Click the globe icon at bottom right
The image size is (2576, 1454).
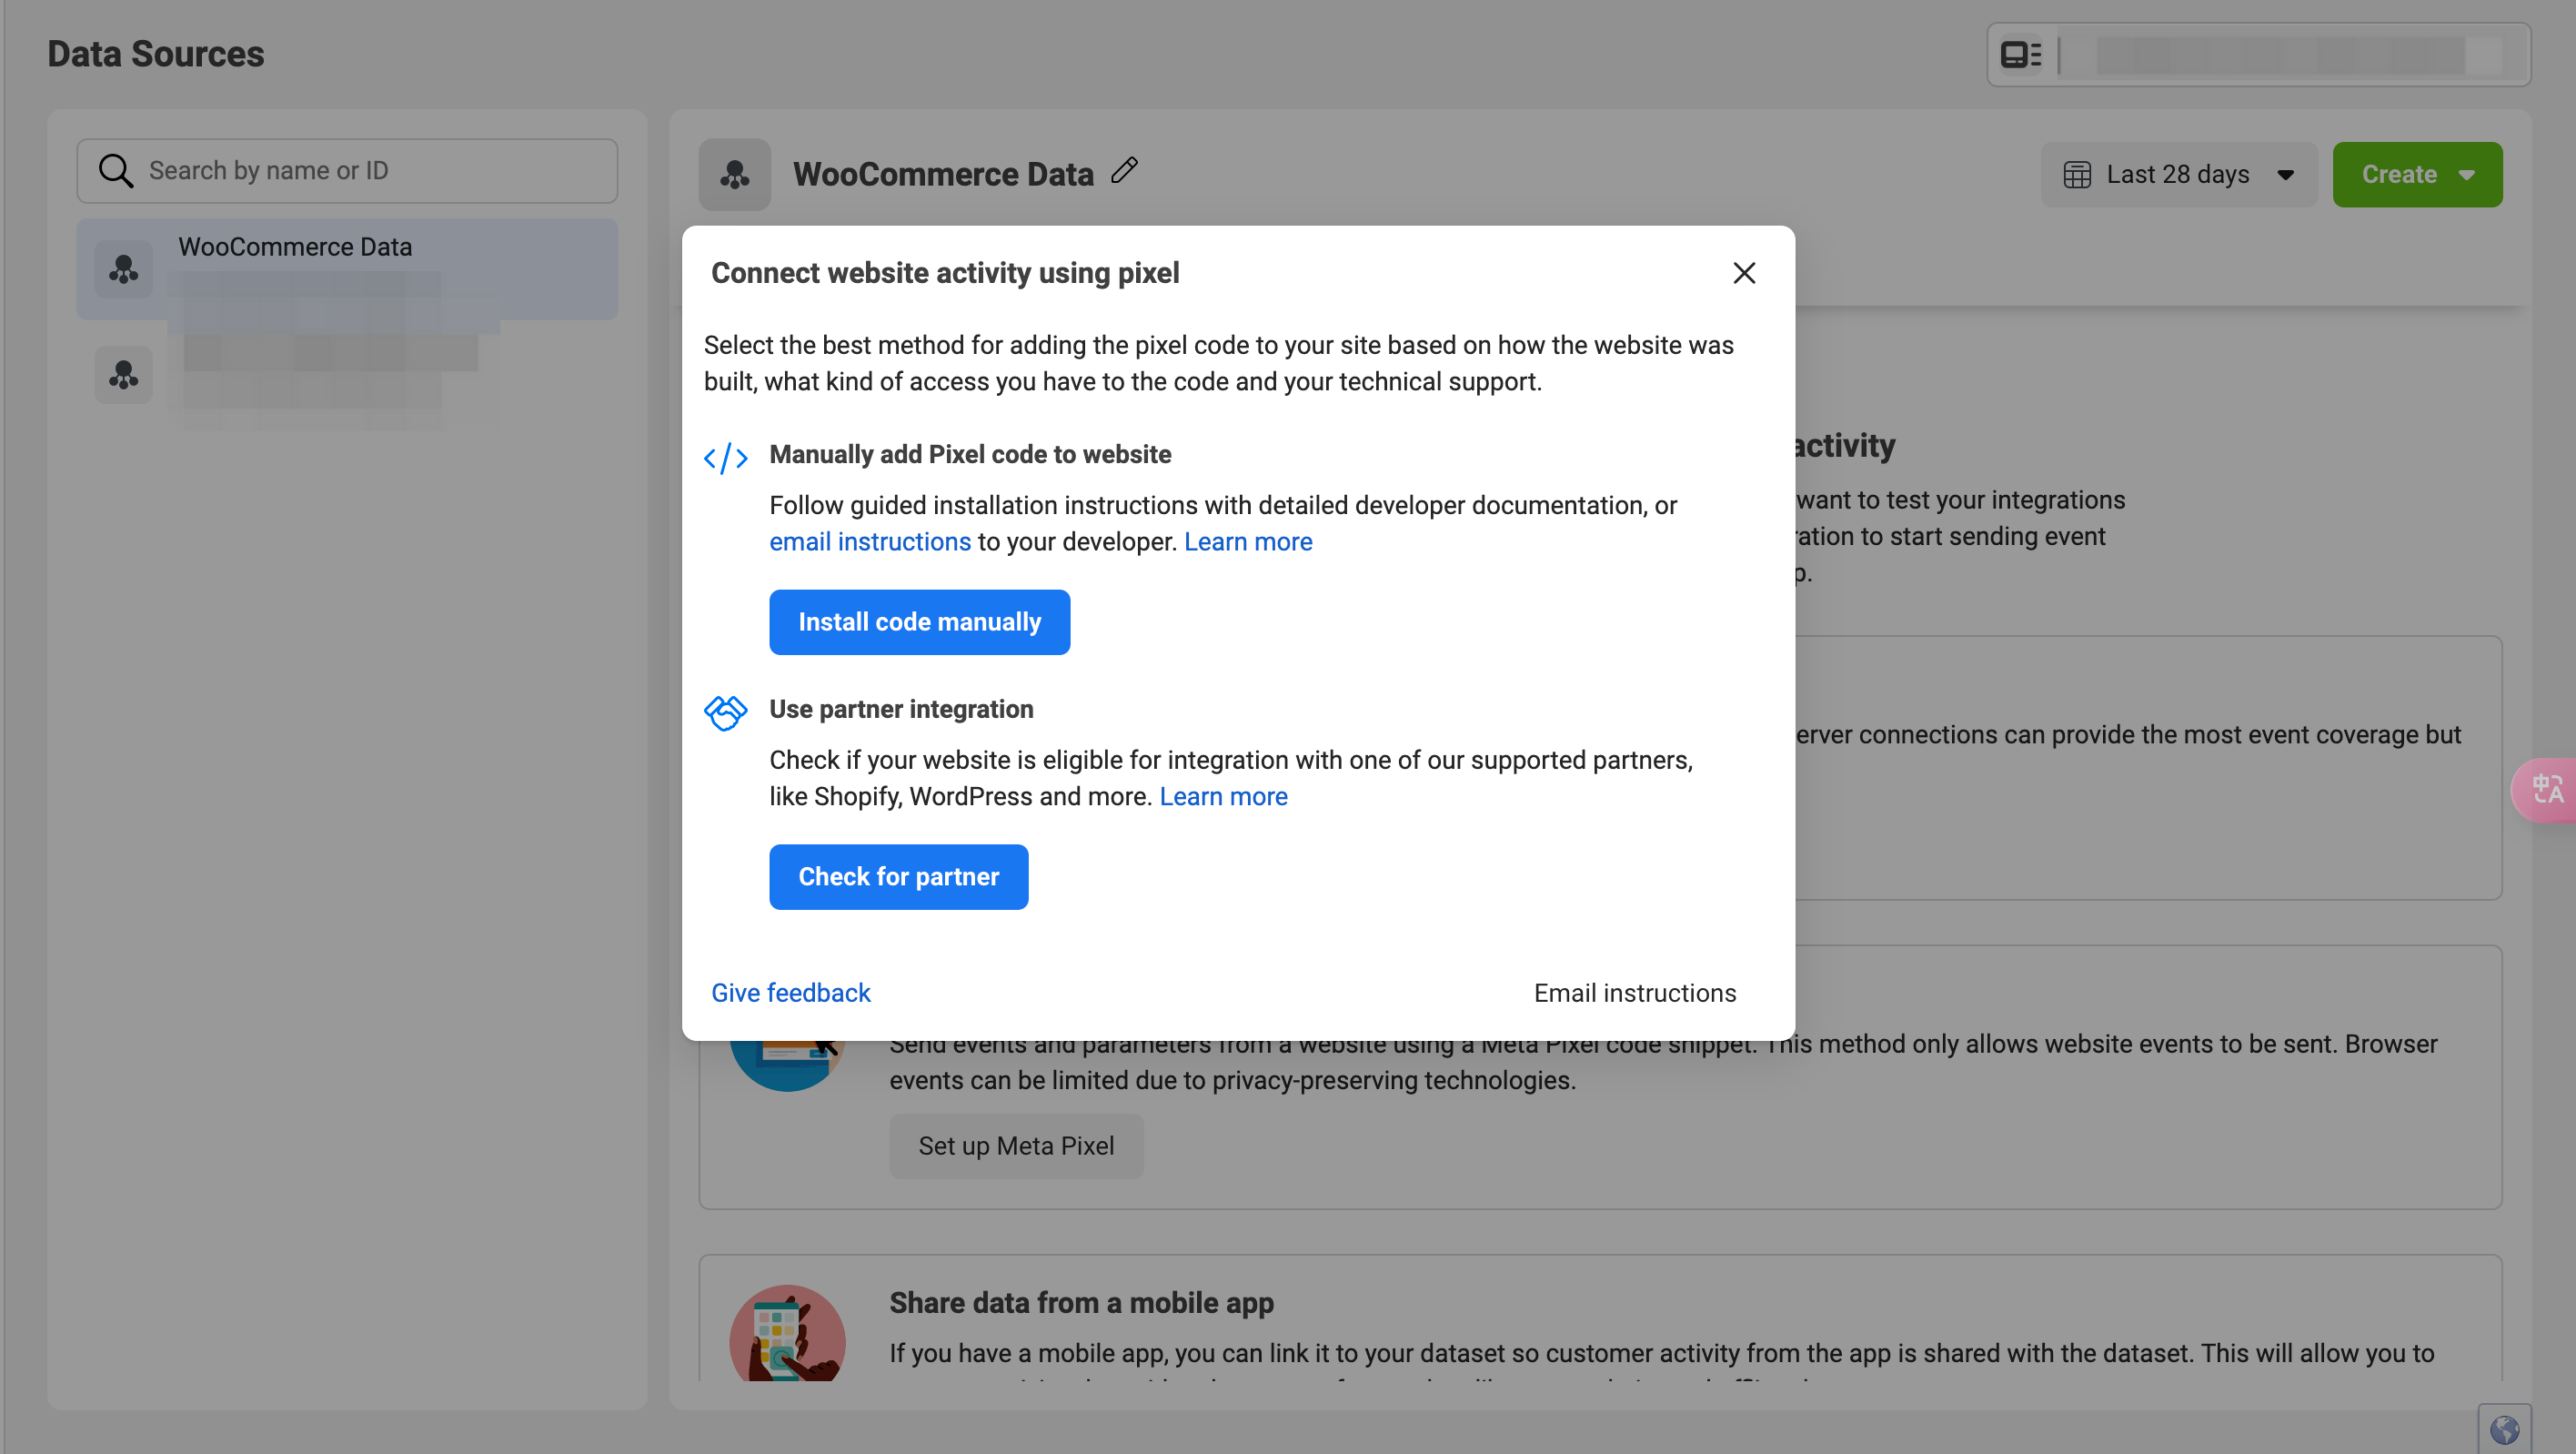(2505, 1430)
